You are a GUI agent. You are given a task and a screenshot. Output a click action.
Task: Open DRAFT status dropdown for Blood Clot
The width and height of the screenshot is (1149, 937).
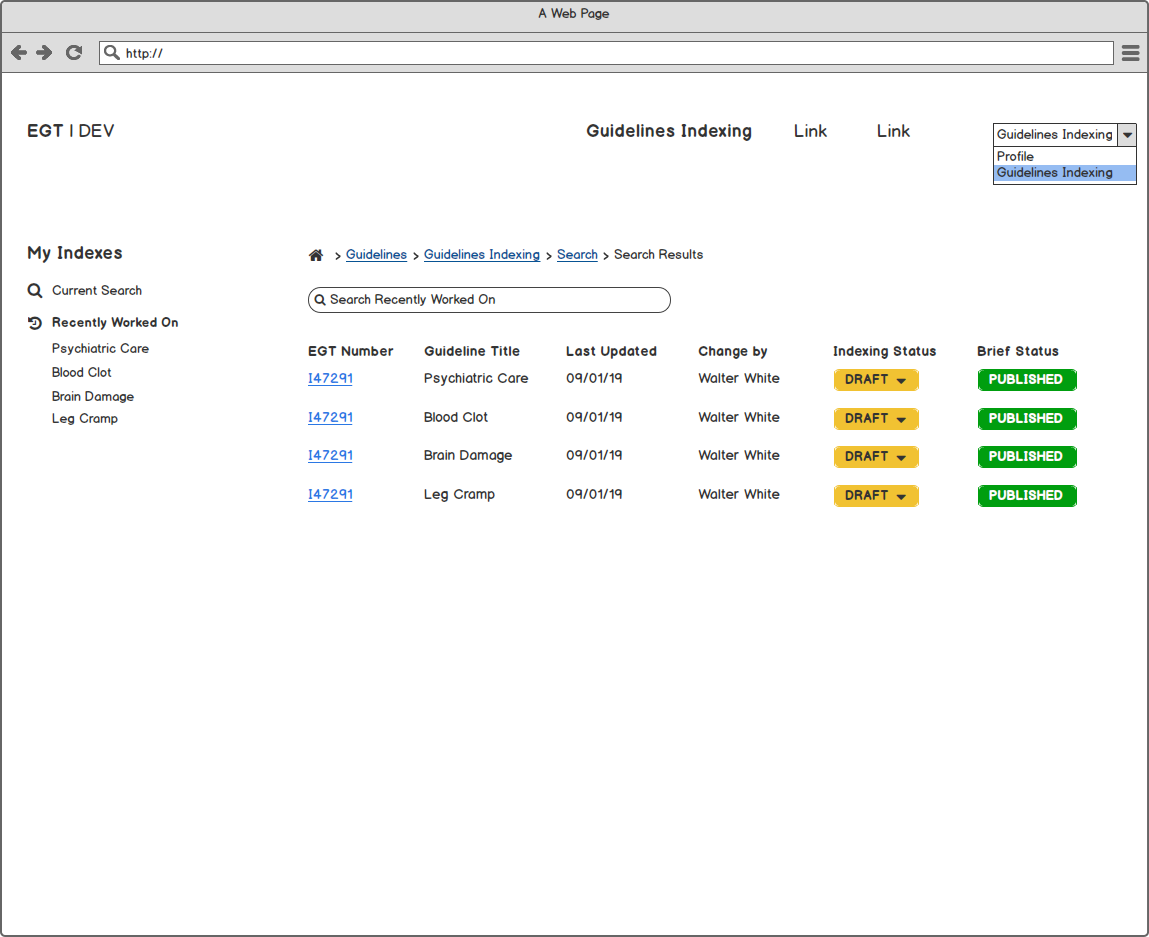click(875, 419)
